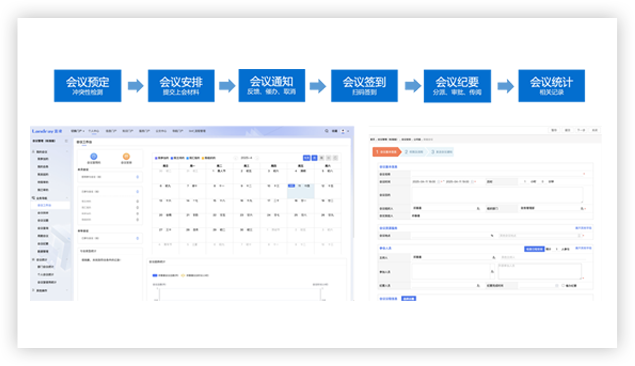Select the orange step 1 tab in form
The height and width of the screenshot is (366, 635).
click(x=387, y=152)
